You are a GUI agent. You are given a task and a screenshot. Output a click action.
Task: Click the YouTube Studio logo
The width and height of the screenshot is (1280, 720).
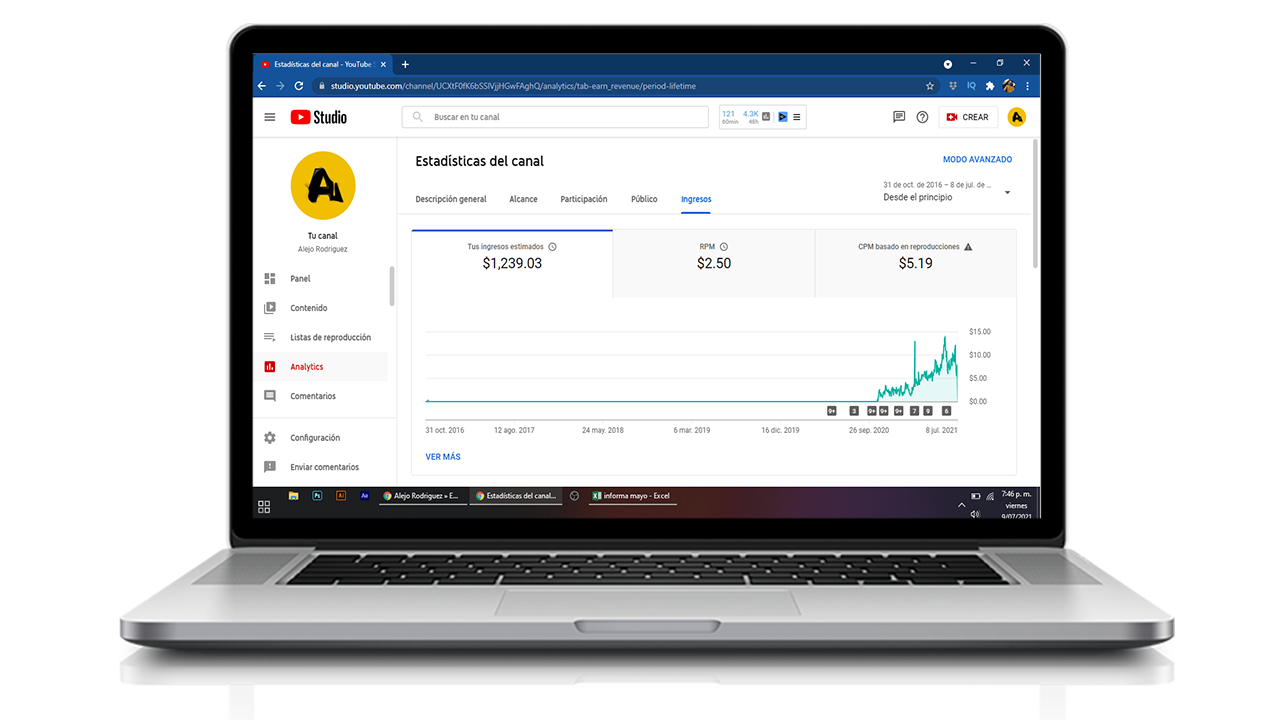(x=319, y=117)
